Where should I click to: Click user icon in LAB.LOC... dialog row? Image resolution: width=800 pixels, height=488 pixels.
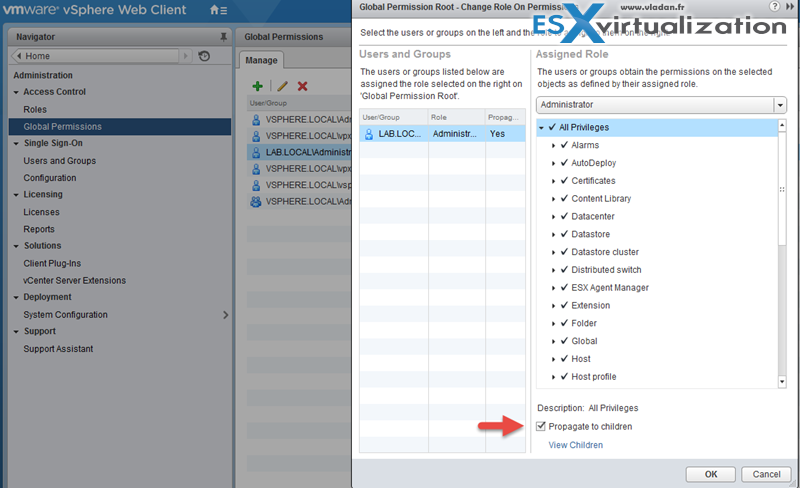[x=369, y=134]
